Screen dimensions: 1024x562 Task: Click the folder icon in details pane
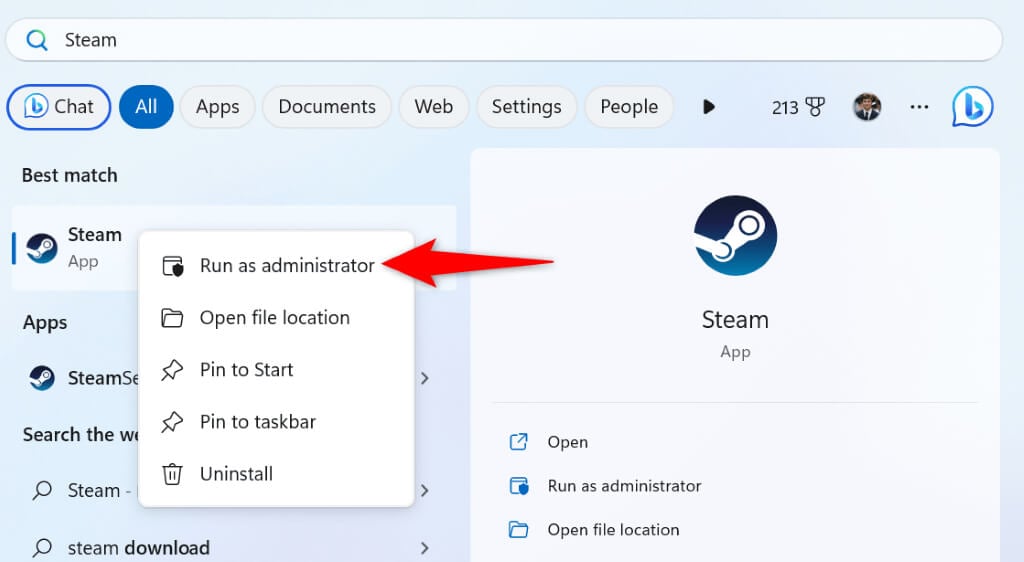[x=519, y=529]
